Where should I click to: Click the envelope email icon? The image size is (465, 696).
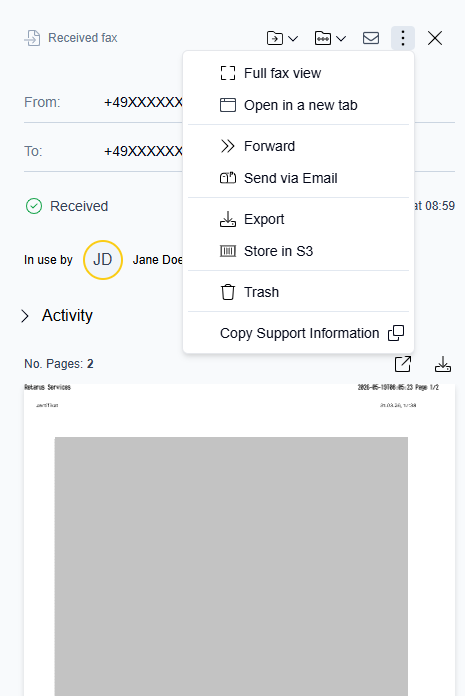click(x=371, y=38)
